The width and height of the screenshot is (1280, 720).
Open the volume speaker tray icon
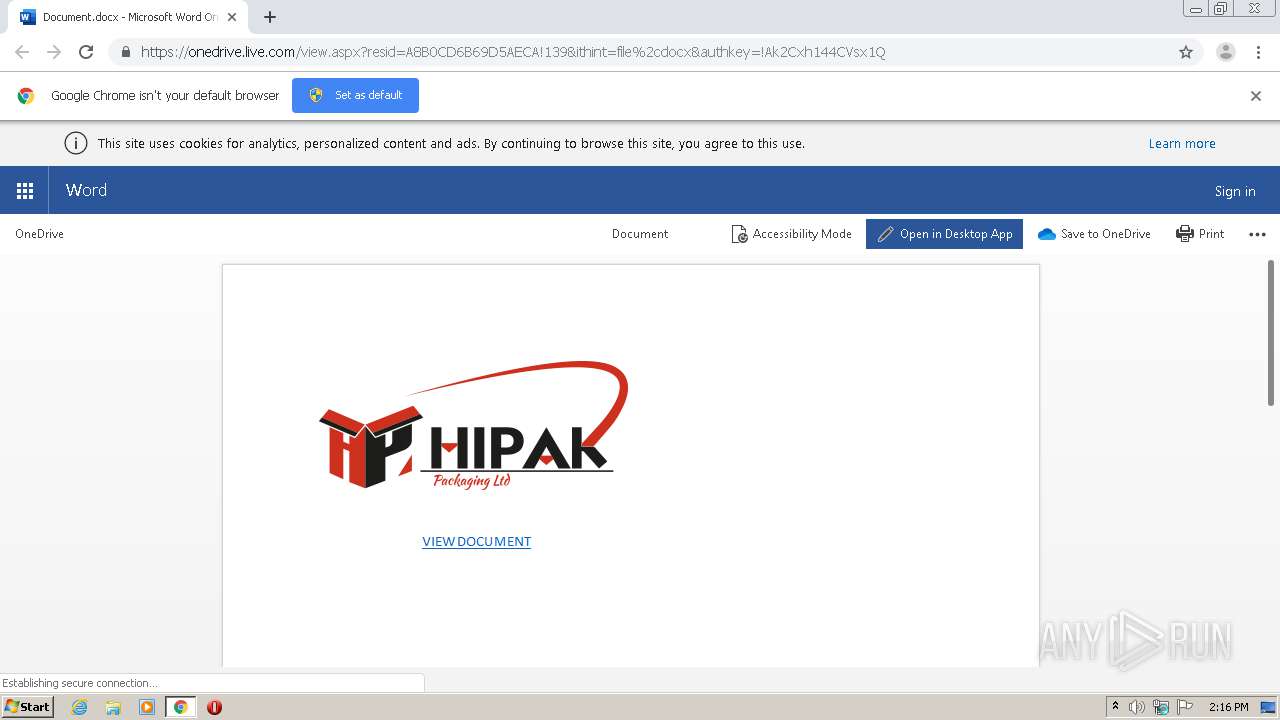pos(1137,707)
